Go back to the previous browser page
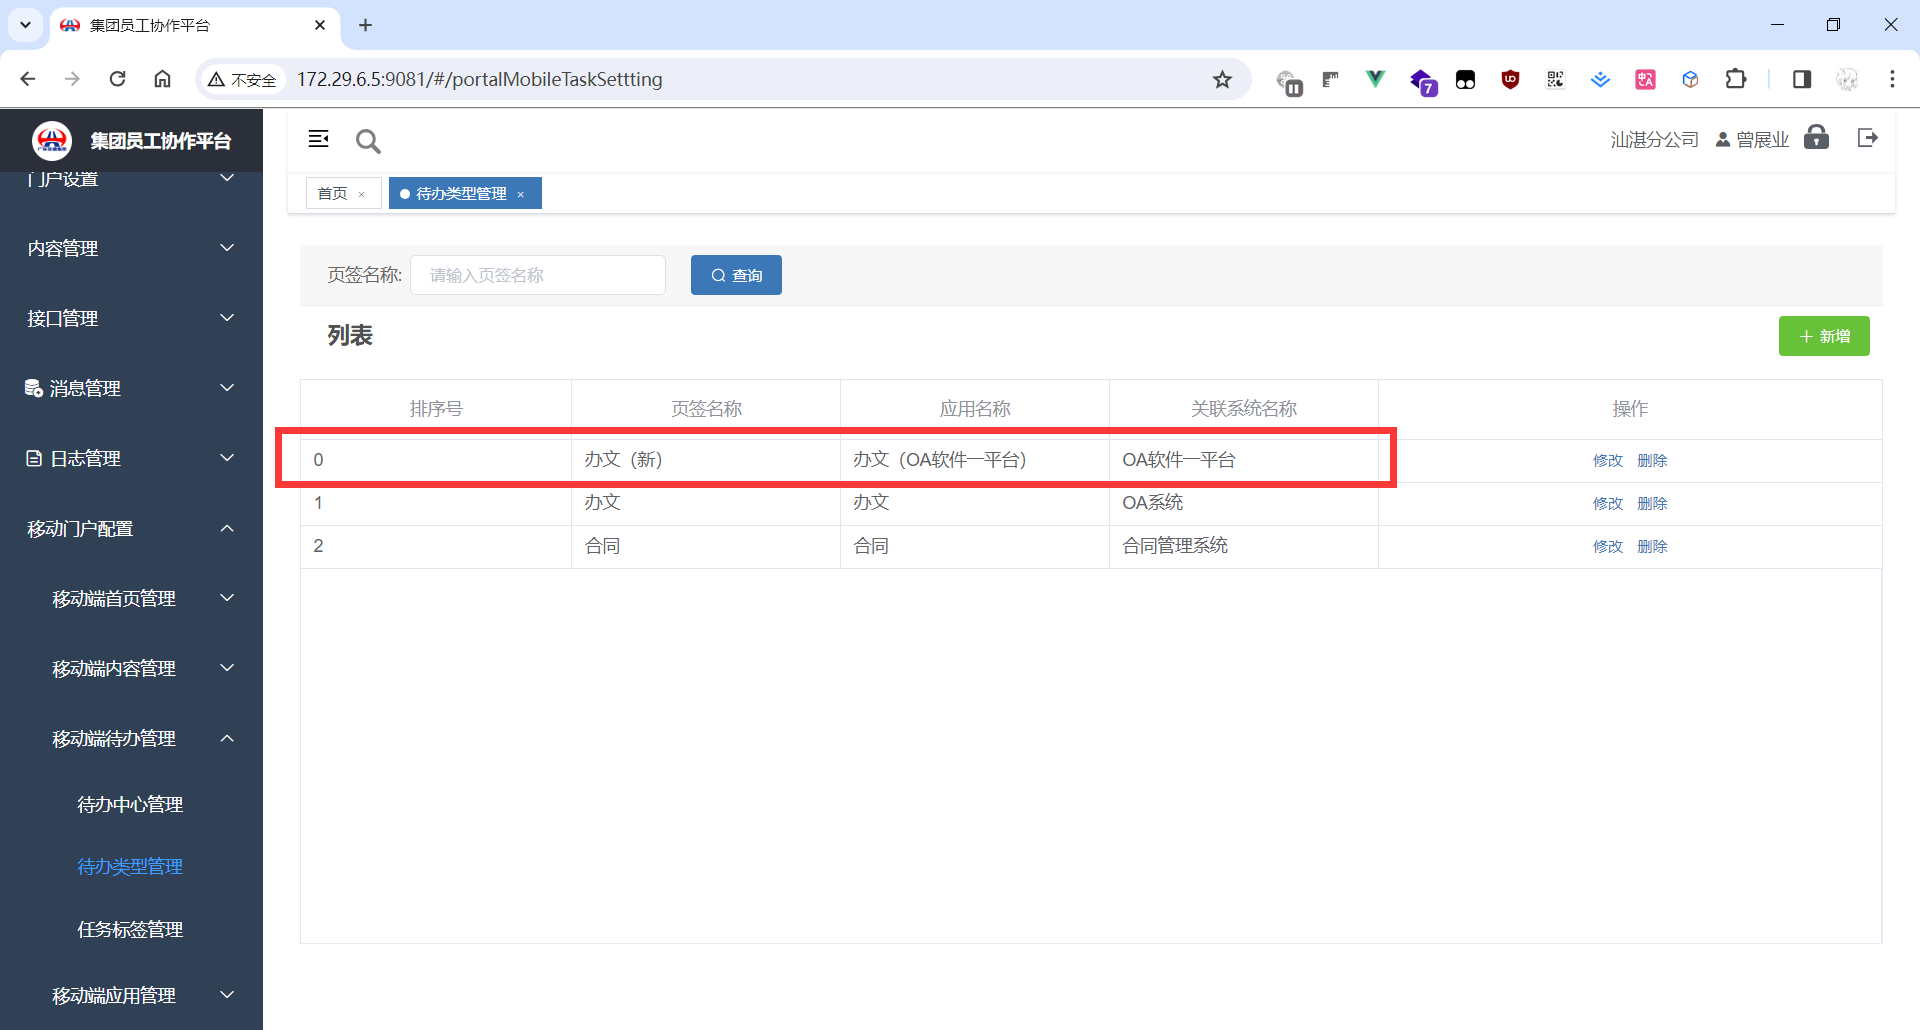 [28, 79]
